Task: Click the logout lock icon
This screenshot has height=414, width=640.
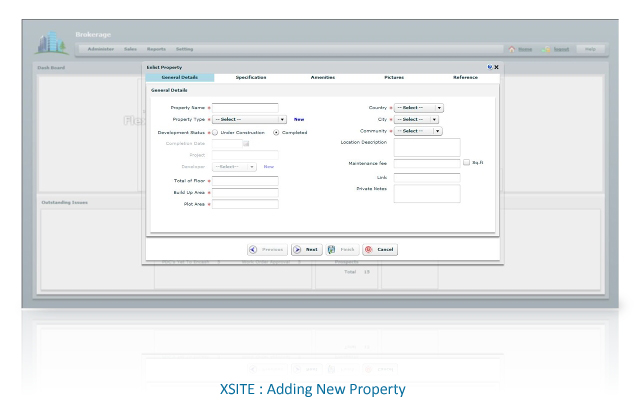Action: point(546,49)
